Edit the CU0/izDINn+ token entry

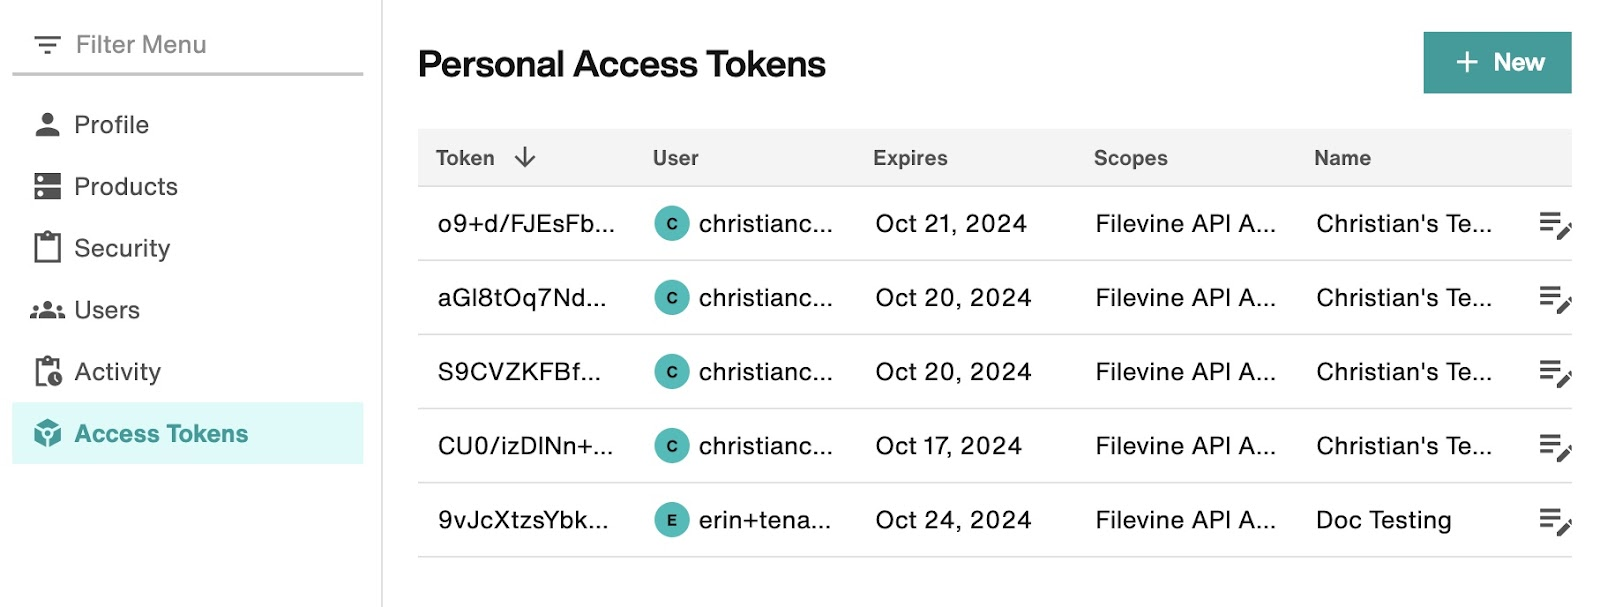coord(1555,447)
